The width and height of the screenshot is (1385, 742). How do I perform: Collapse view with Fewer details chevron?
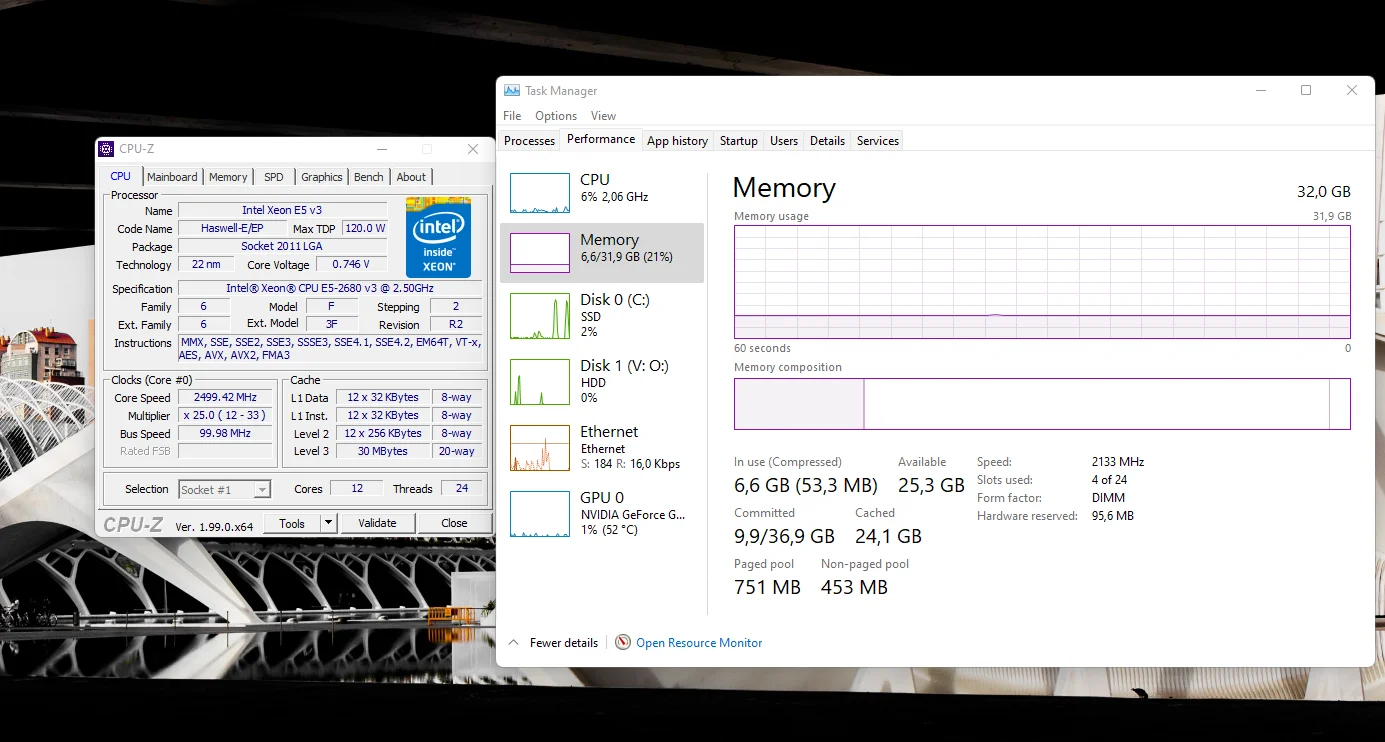[x=514, y=643]
